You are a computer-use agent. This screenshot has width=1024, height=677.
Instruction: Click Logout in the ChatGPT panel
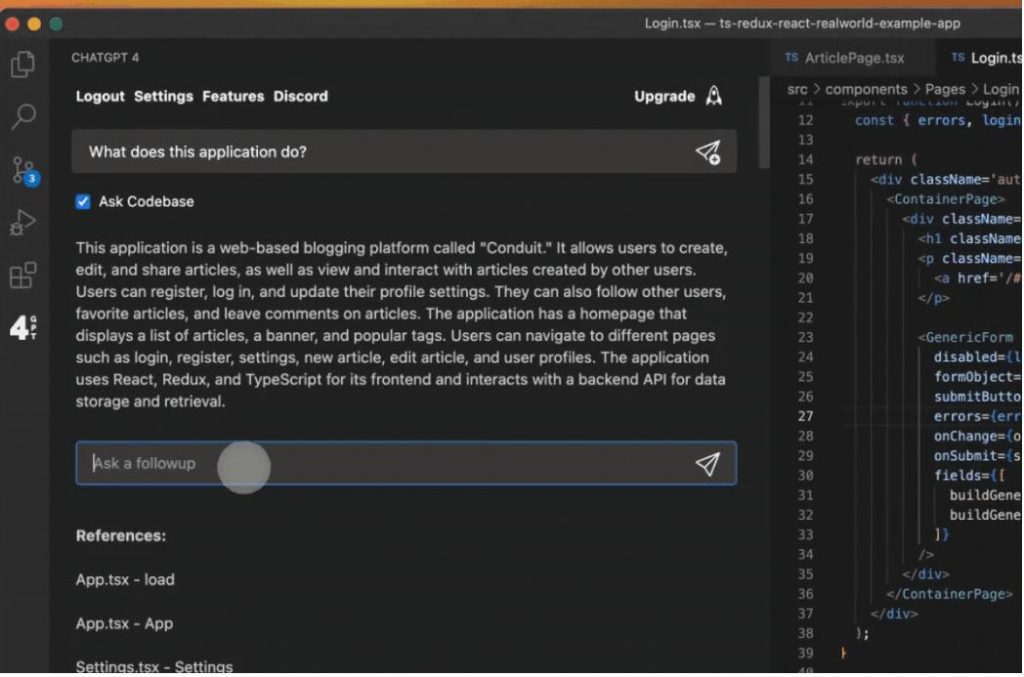click(100, 97)
